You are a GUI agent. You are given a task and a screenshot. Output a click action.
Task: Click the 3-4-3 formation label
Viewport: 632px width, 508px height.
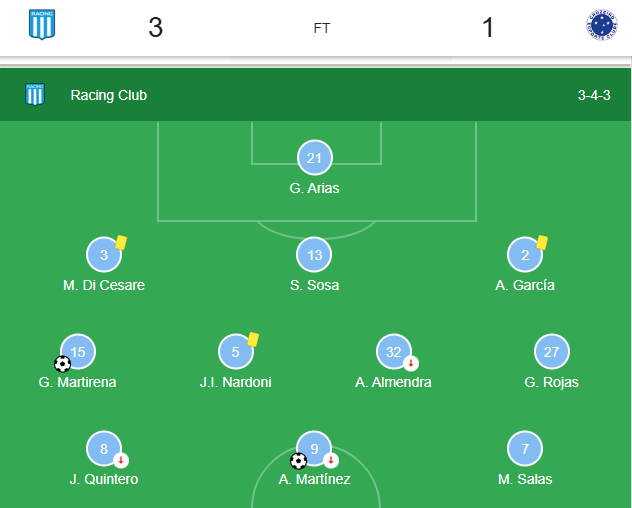click(594, 95)
